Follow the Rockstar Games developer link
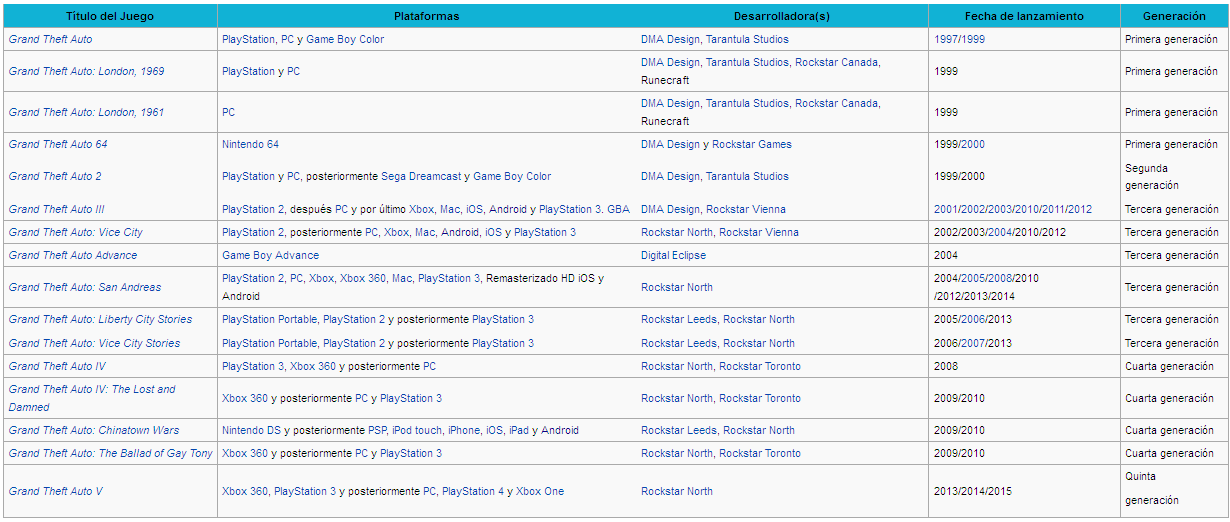The width and height of the screenshot is (1230, 522). pos(752,144)
